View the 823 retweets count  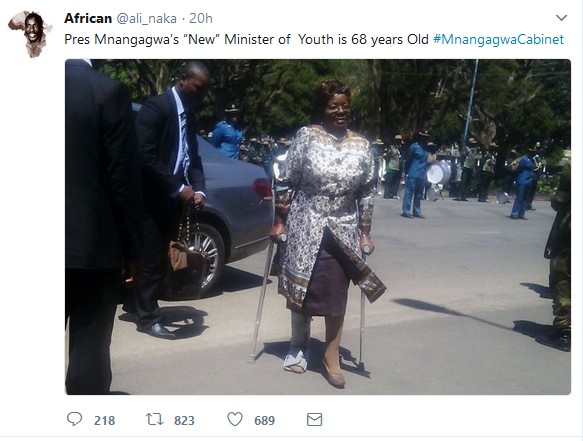click(184, 421)
